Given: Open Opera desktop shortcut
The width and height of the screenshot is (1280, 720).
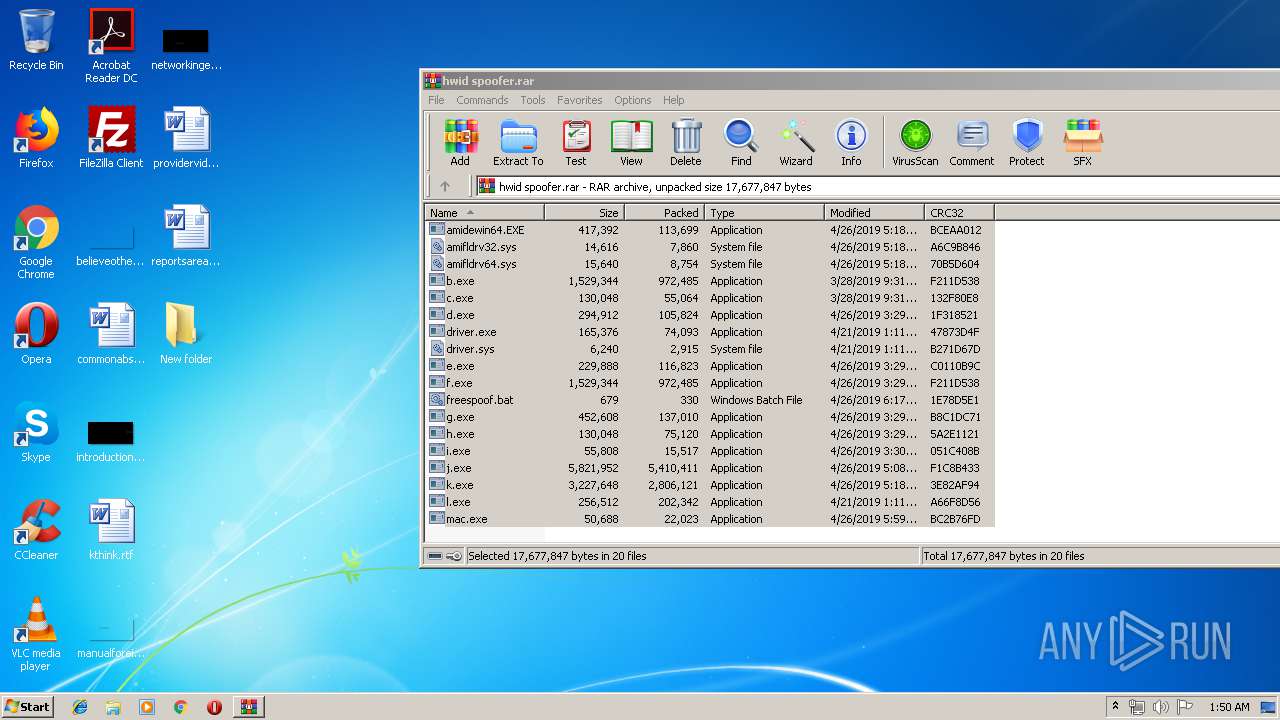Looking at the screenshot, I should point(36,334).
